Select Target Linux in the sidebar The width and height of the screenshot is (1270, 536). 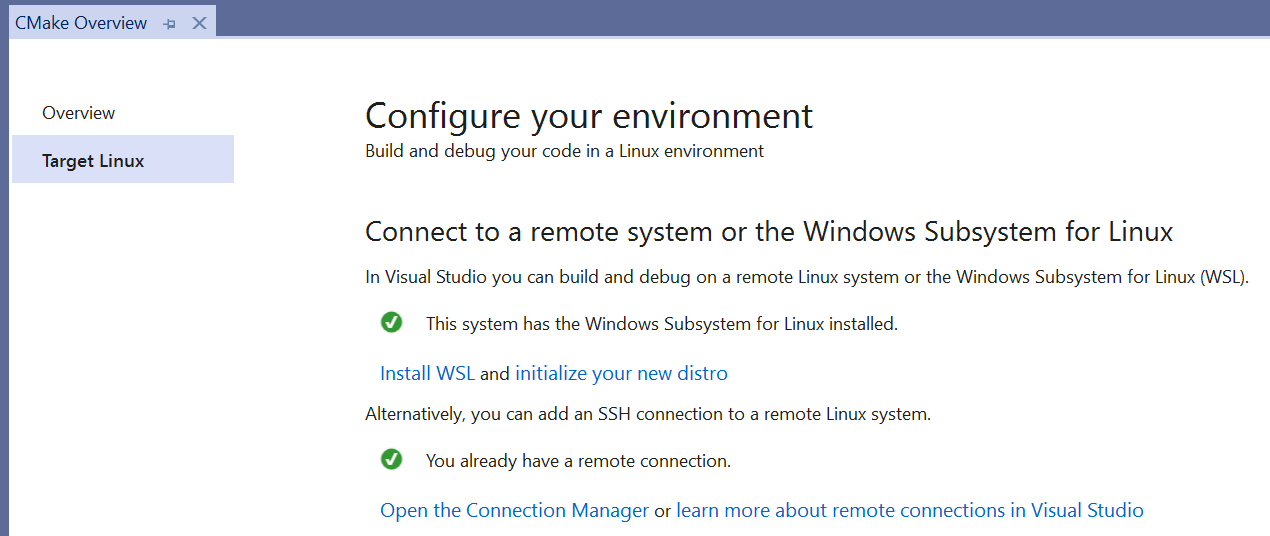click(x=93, y=161)
